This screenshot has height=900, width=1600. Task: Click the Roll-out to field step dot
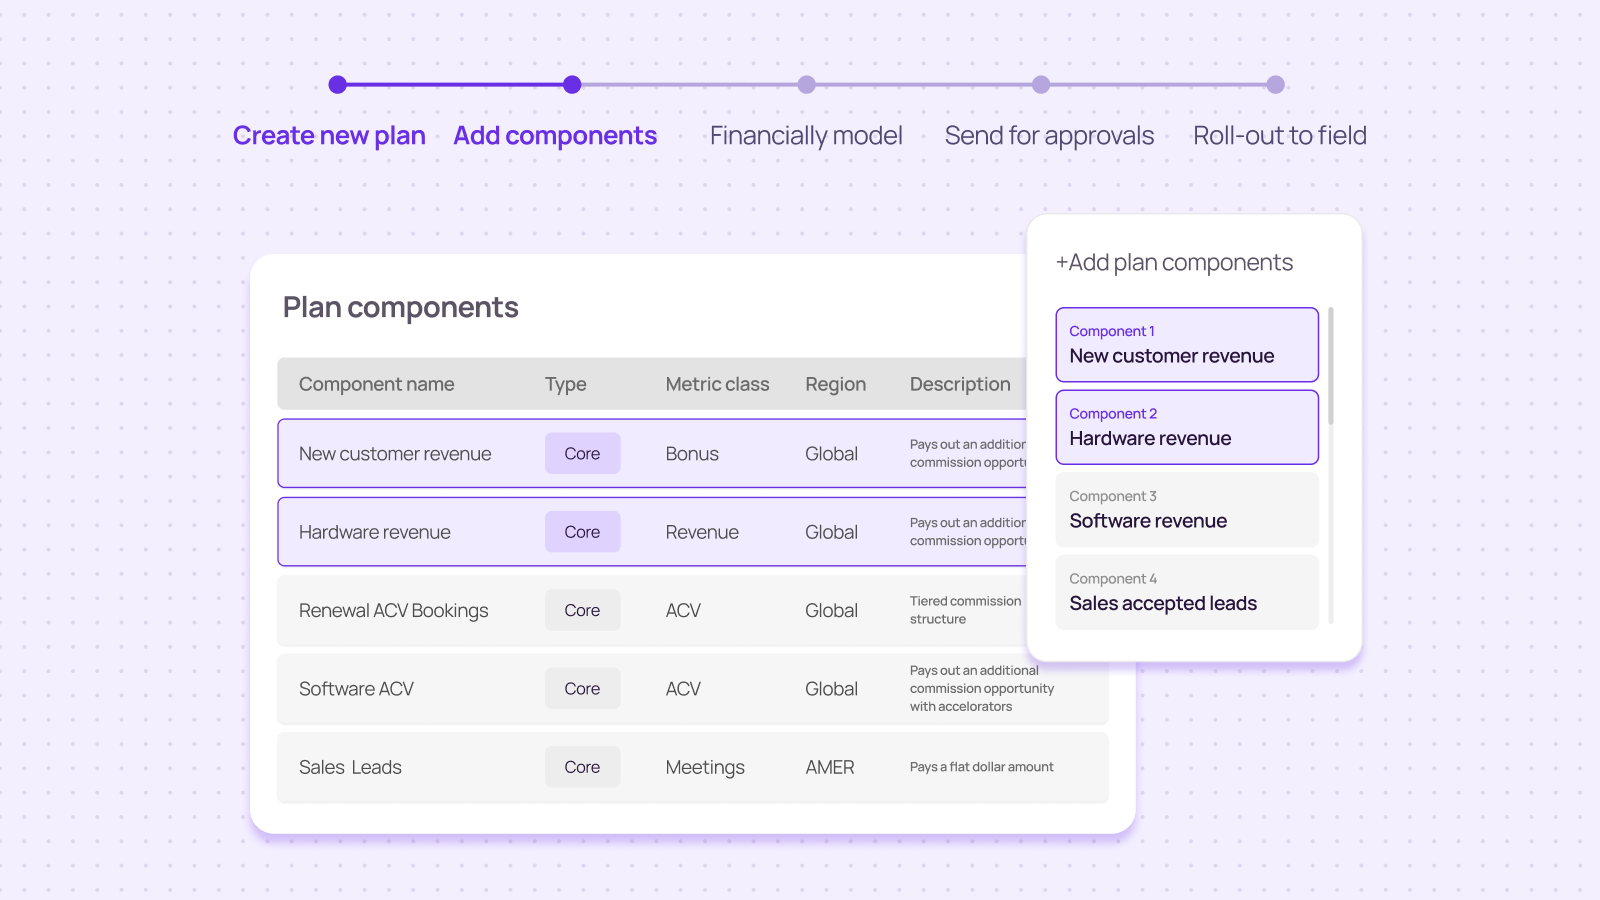[1275, 85]
